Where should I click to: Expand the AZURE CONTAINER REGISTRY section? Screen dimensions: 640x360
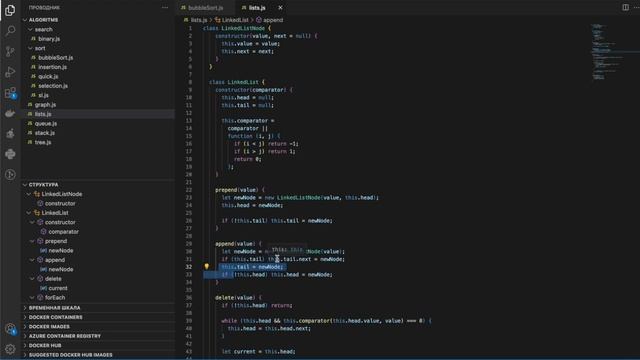pyautogui.click(x=98, y=336)
